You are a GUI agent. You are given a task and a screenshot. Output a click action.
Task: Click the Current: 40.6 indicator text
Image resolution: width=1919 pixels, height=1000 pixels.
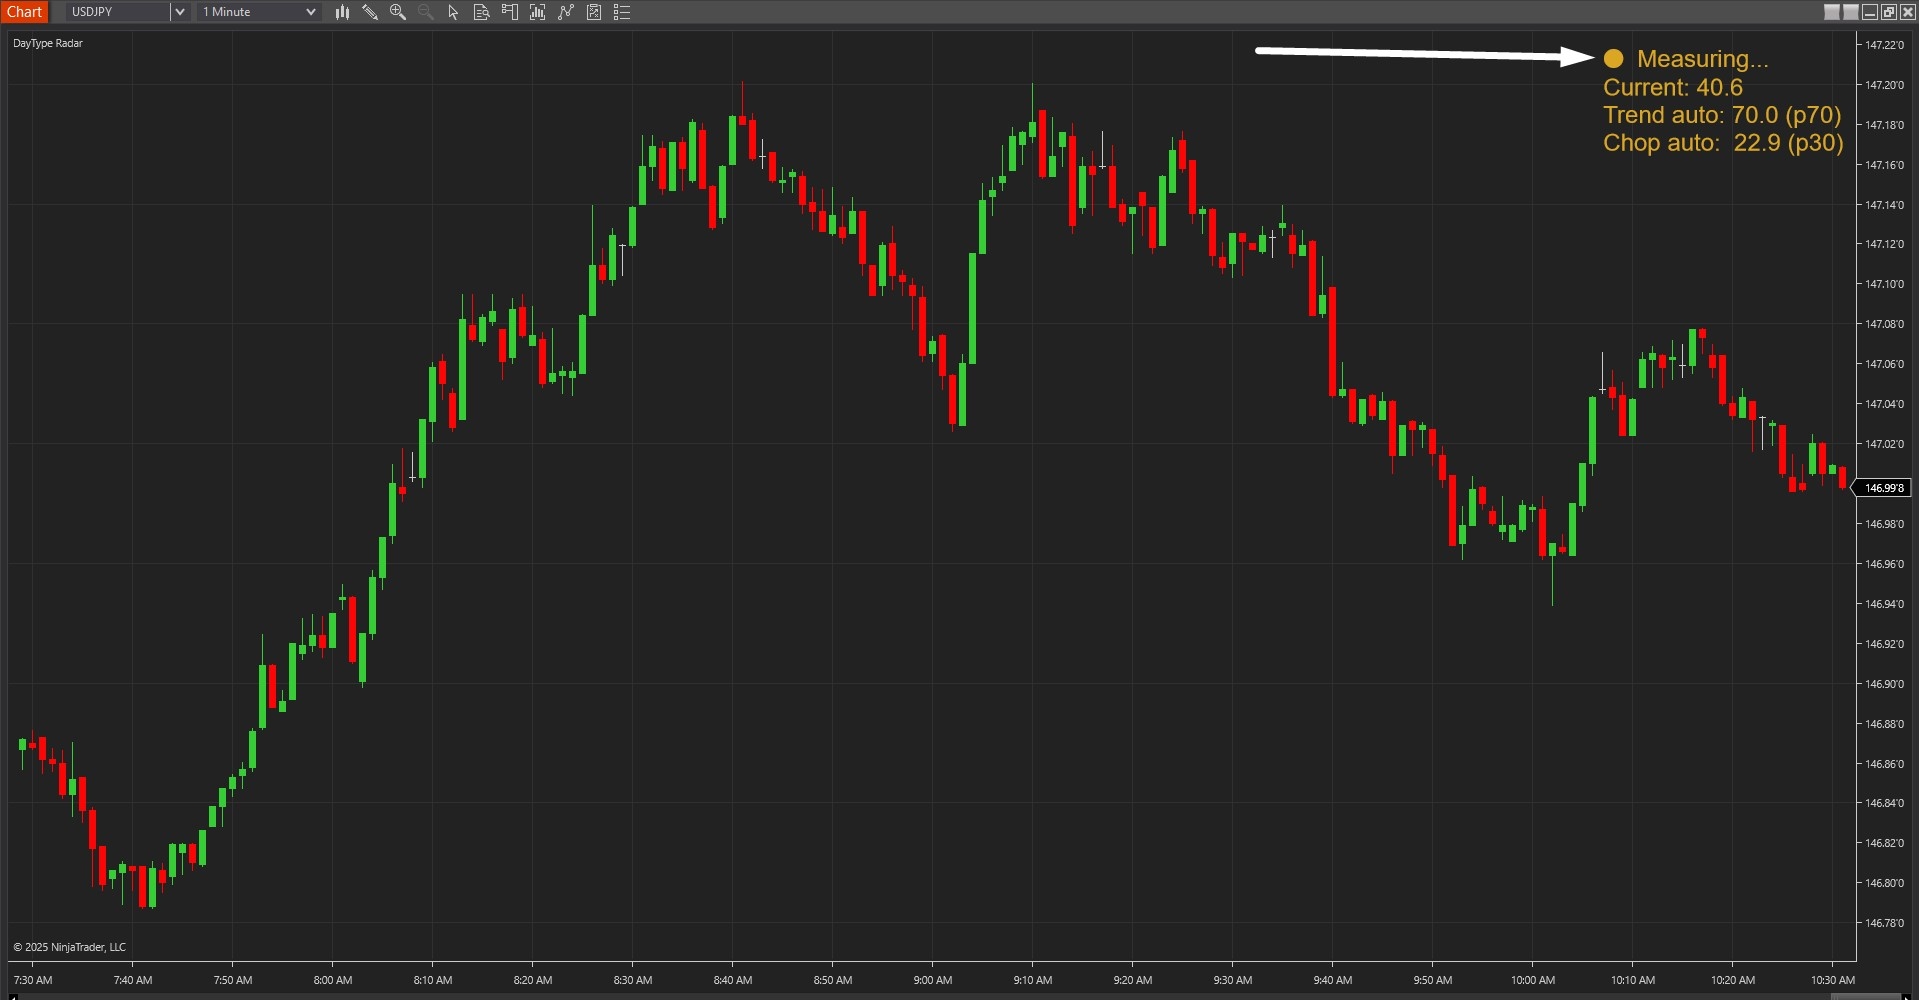[x=1673, y=87]
